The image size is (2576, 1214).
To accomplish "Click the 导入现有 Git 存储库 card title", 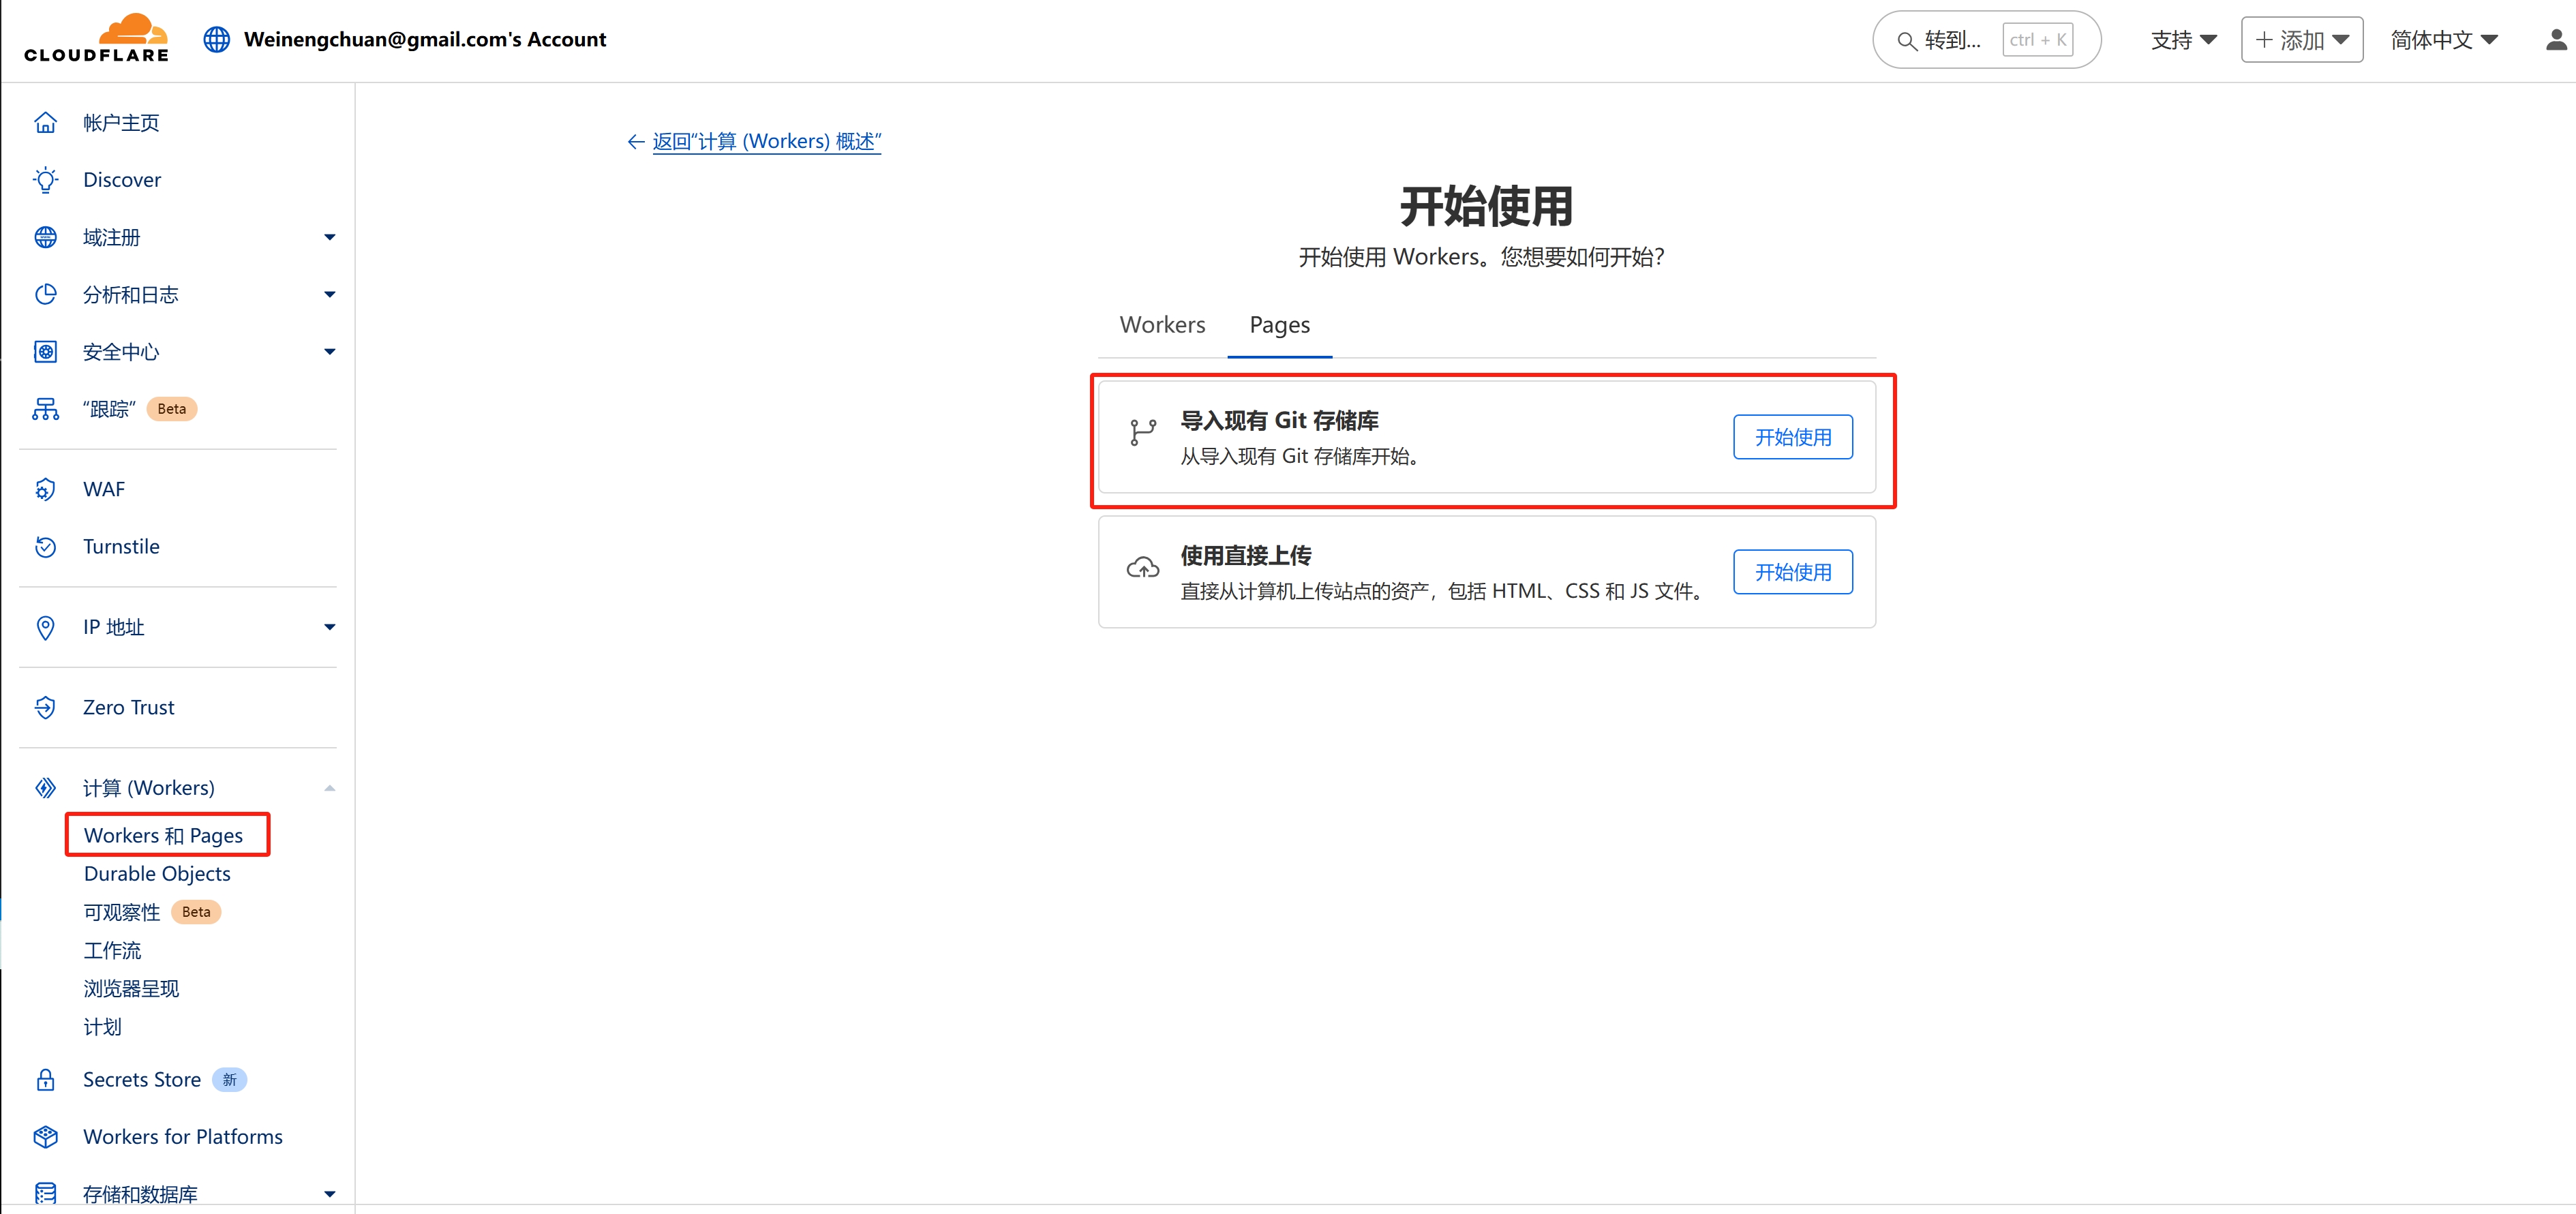I will [x=1279, y=421].
